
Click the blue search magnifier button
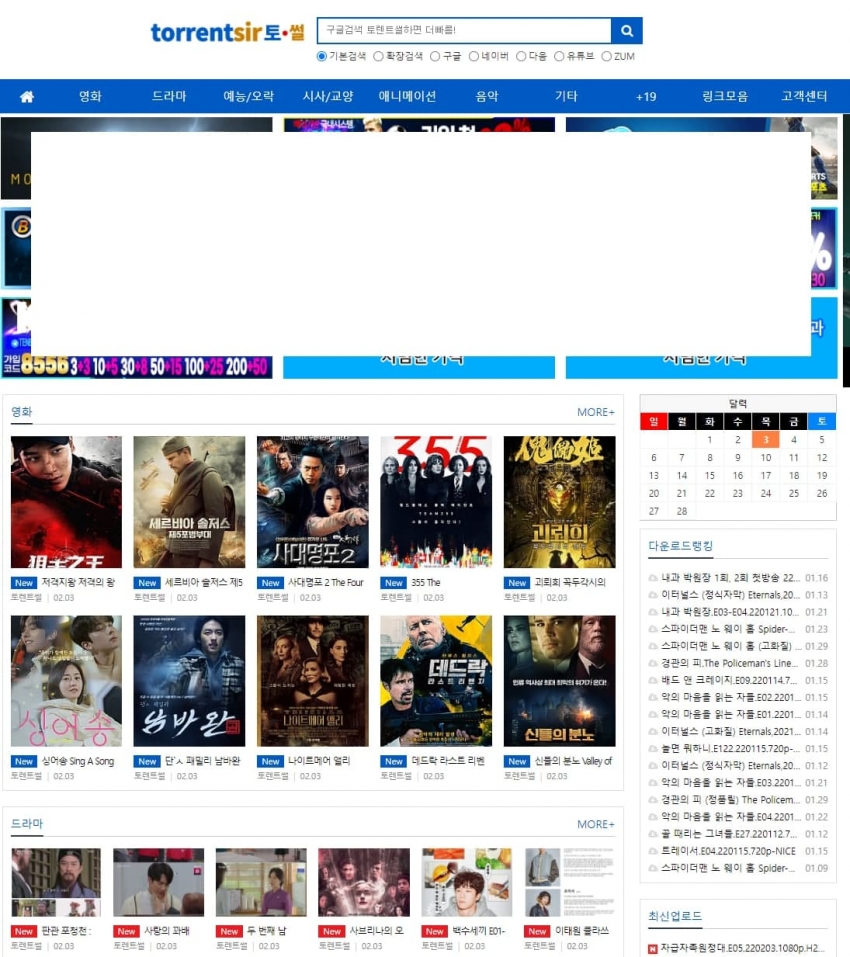(627, 31)
